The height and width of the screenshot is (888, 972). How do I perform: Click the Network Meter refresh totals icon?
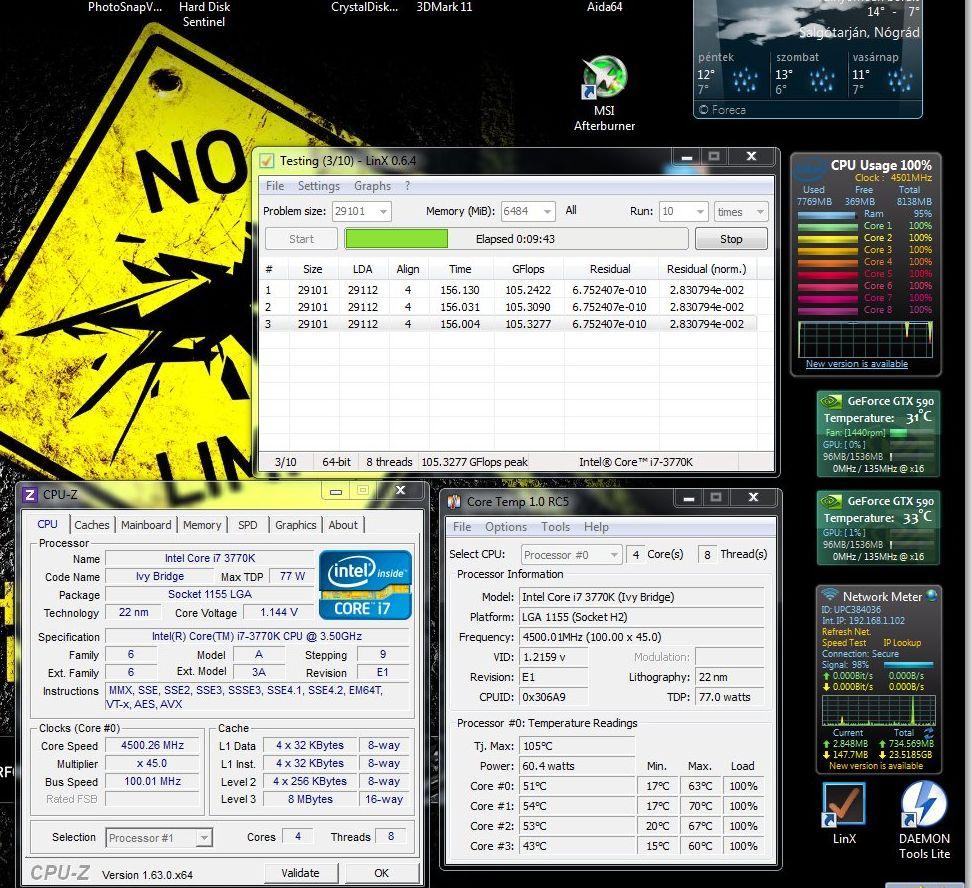coord(928,732)
